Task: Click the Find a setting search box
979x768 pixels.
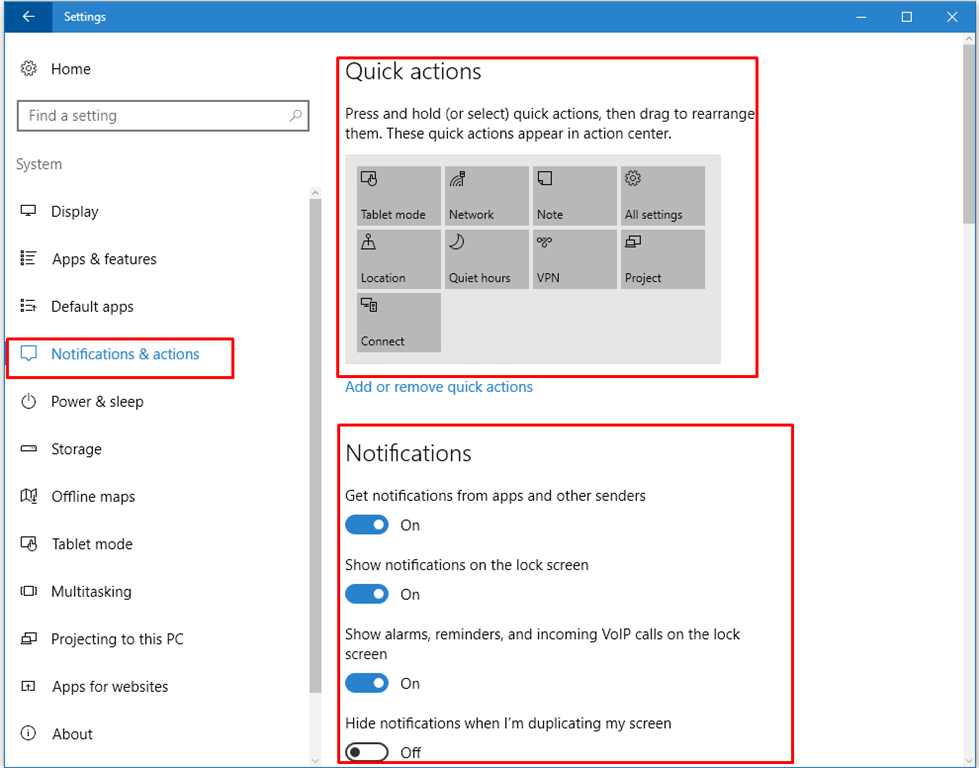Action: point(163,116)
